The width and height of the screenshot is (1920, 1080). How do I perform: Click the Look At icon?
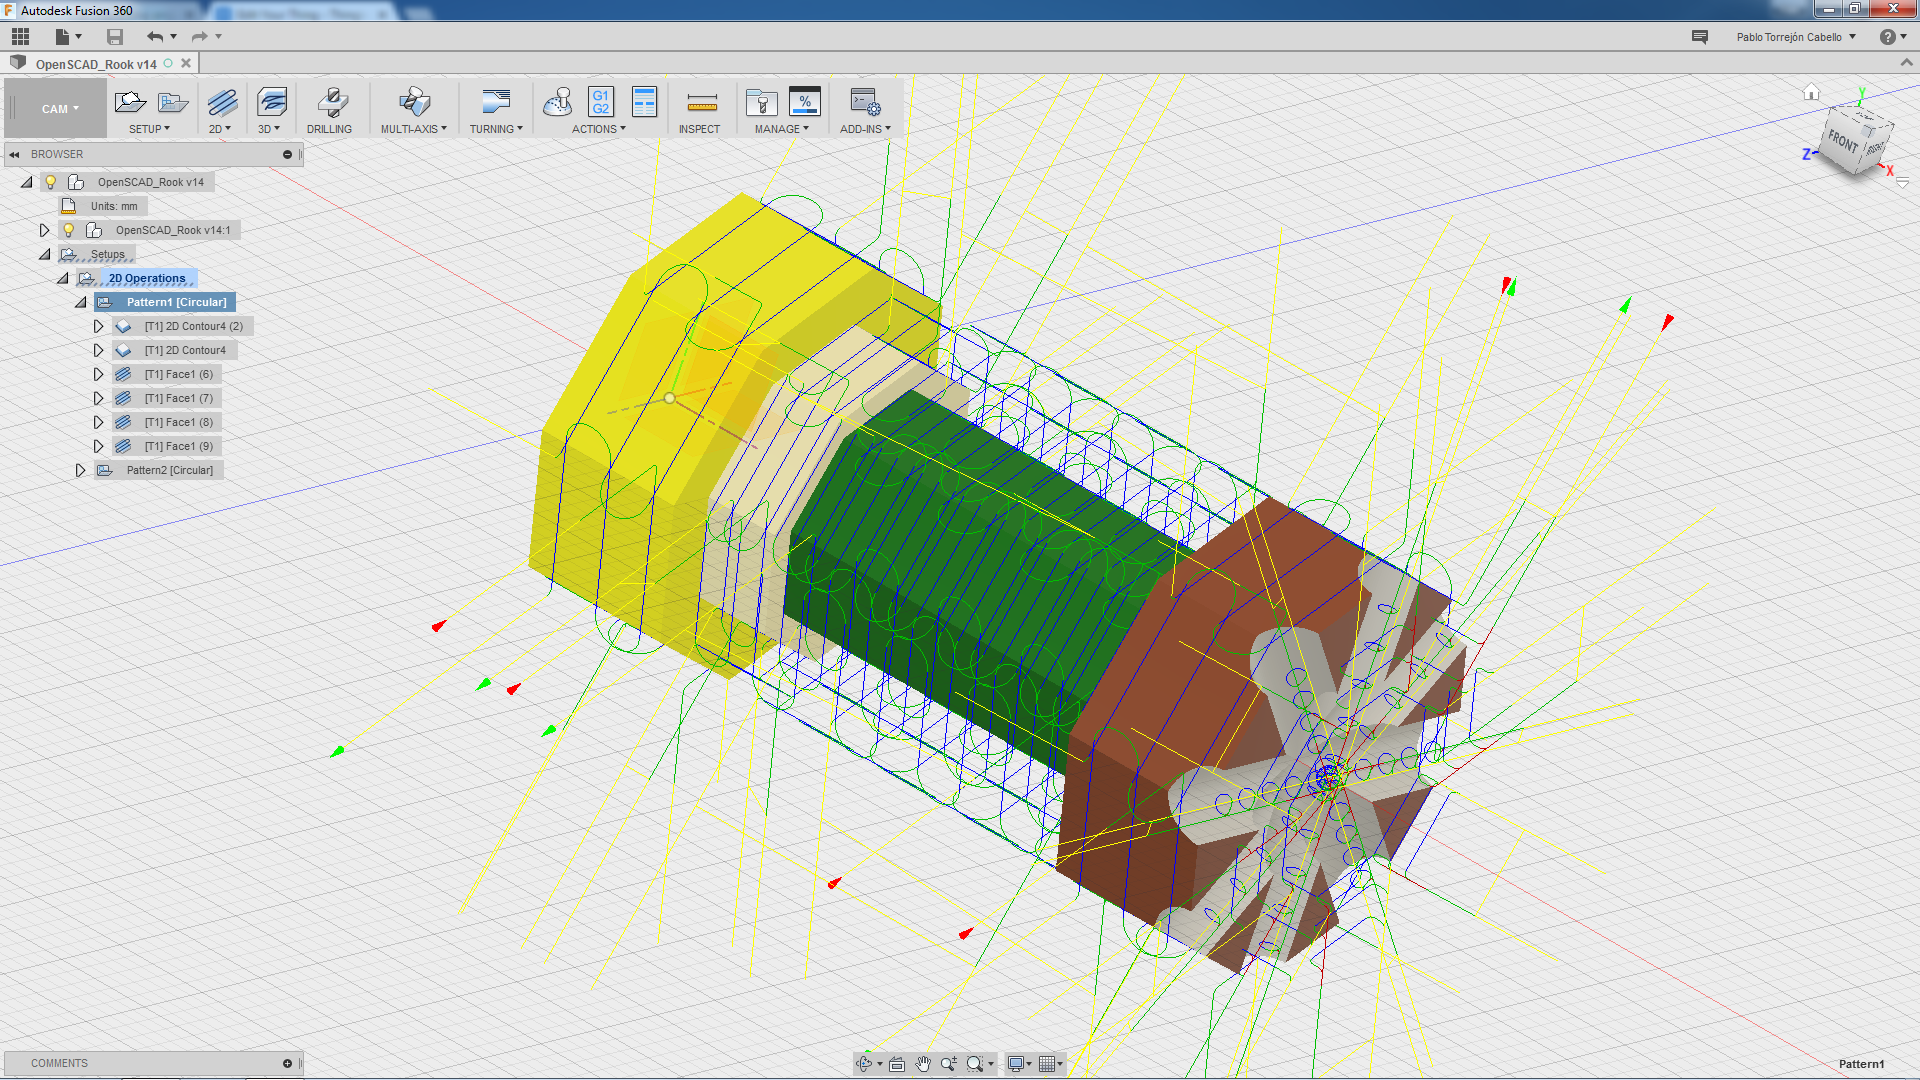click(x=897, y=1064)
